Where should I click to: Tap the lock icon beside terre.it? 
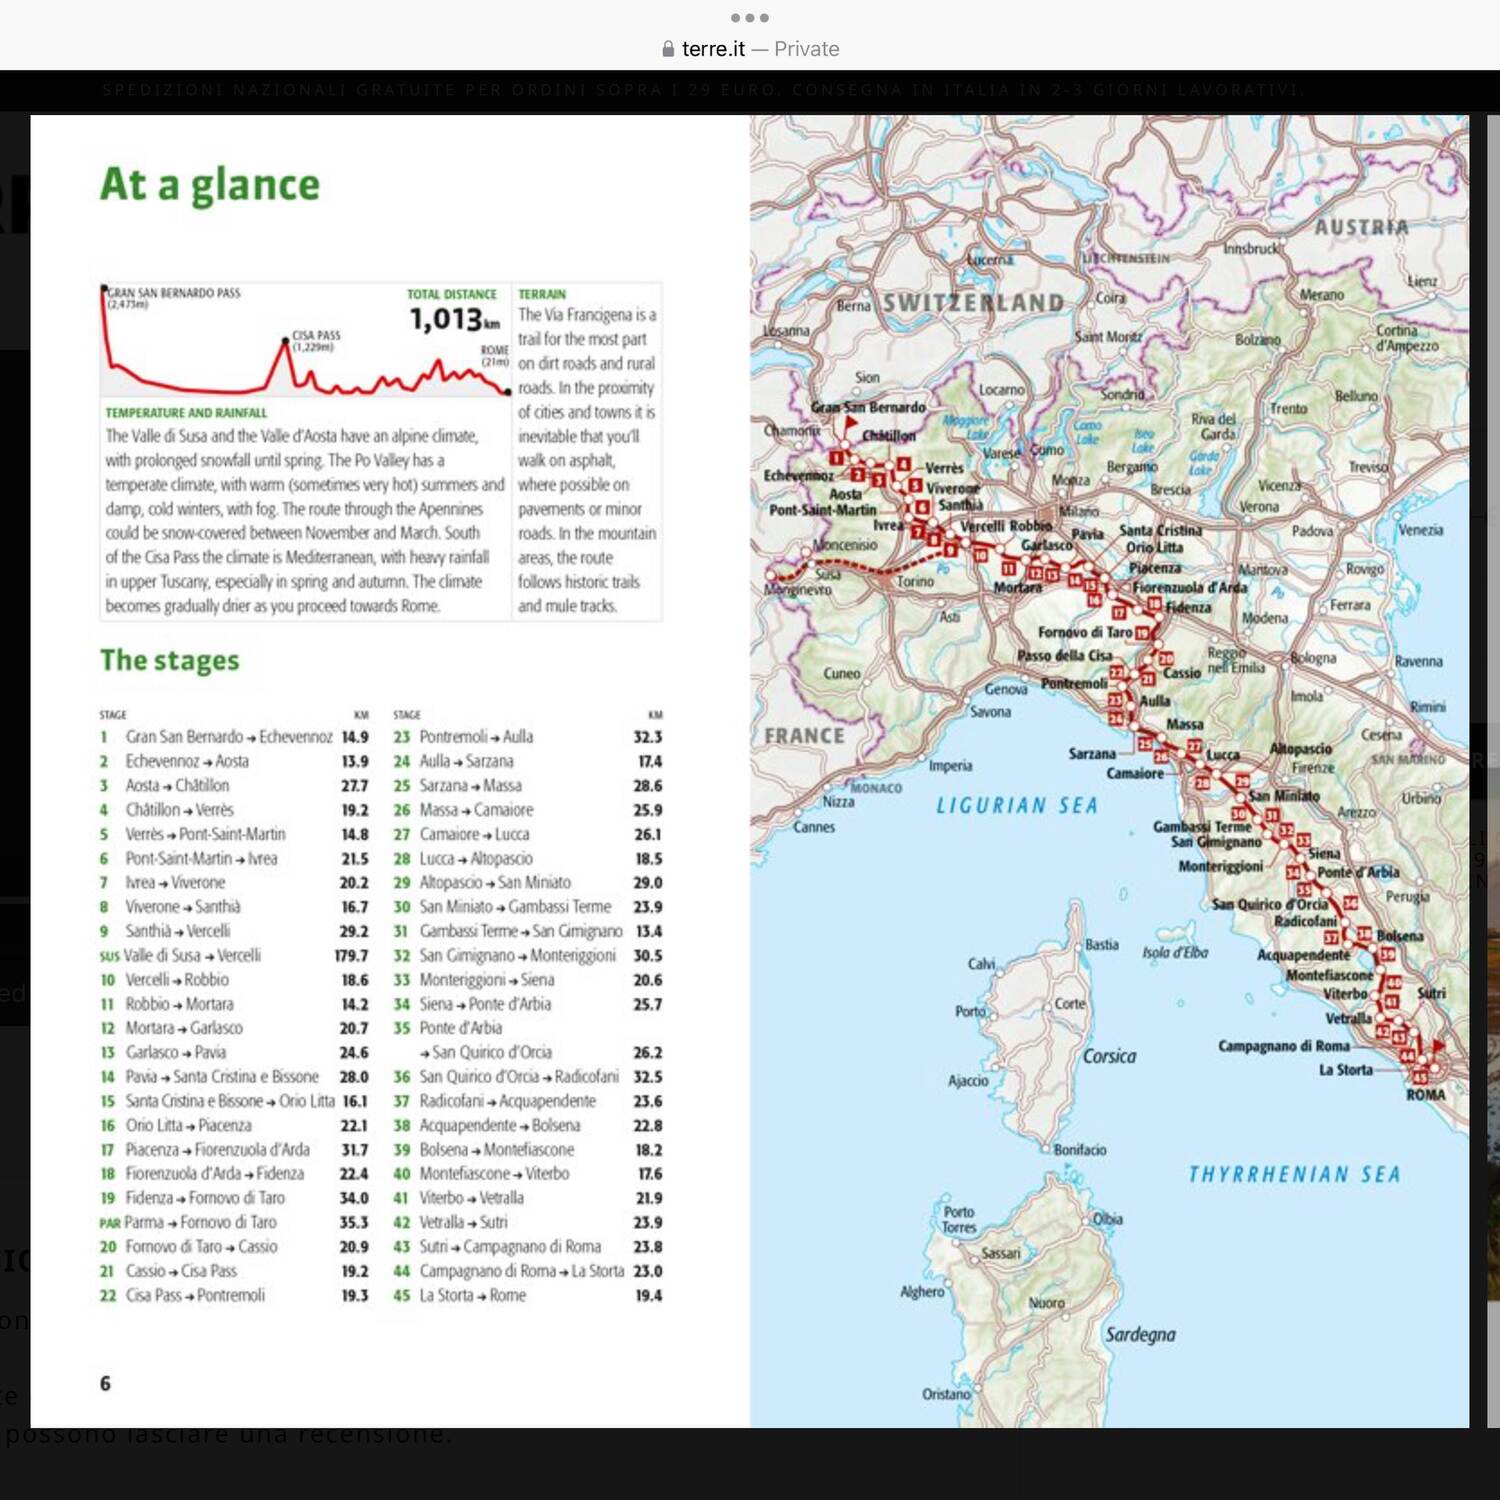pyautogui.click(x=668, y=49)
